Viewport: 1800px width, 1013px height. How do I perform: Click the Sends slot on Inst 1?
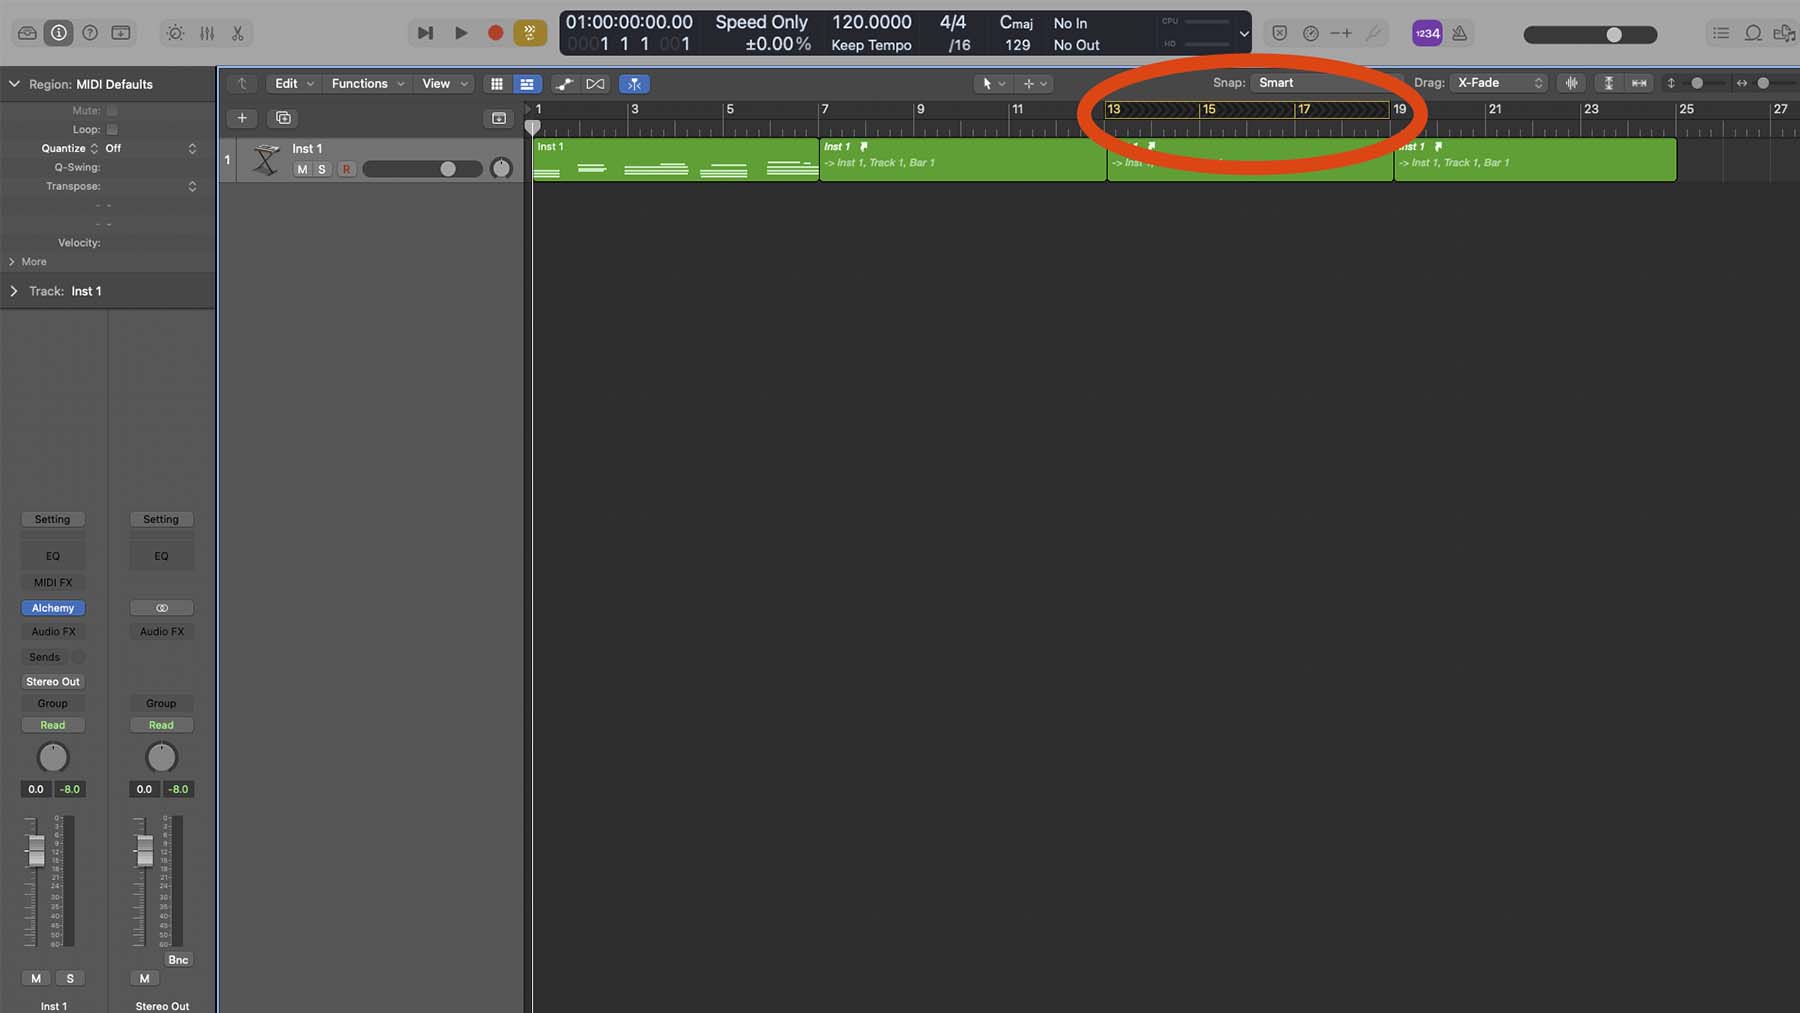[x=44, y=657]
